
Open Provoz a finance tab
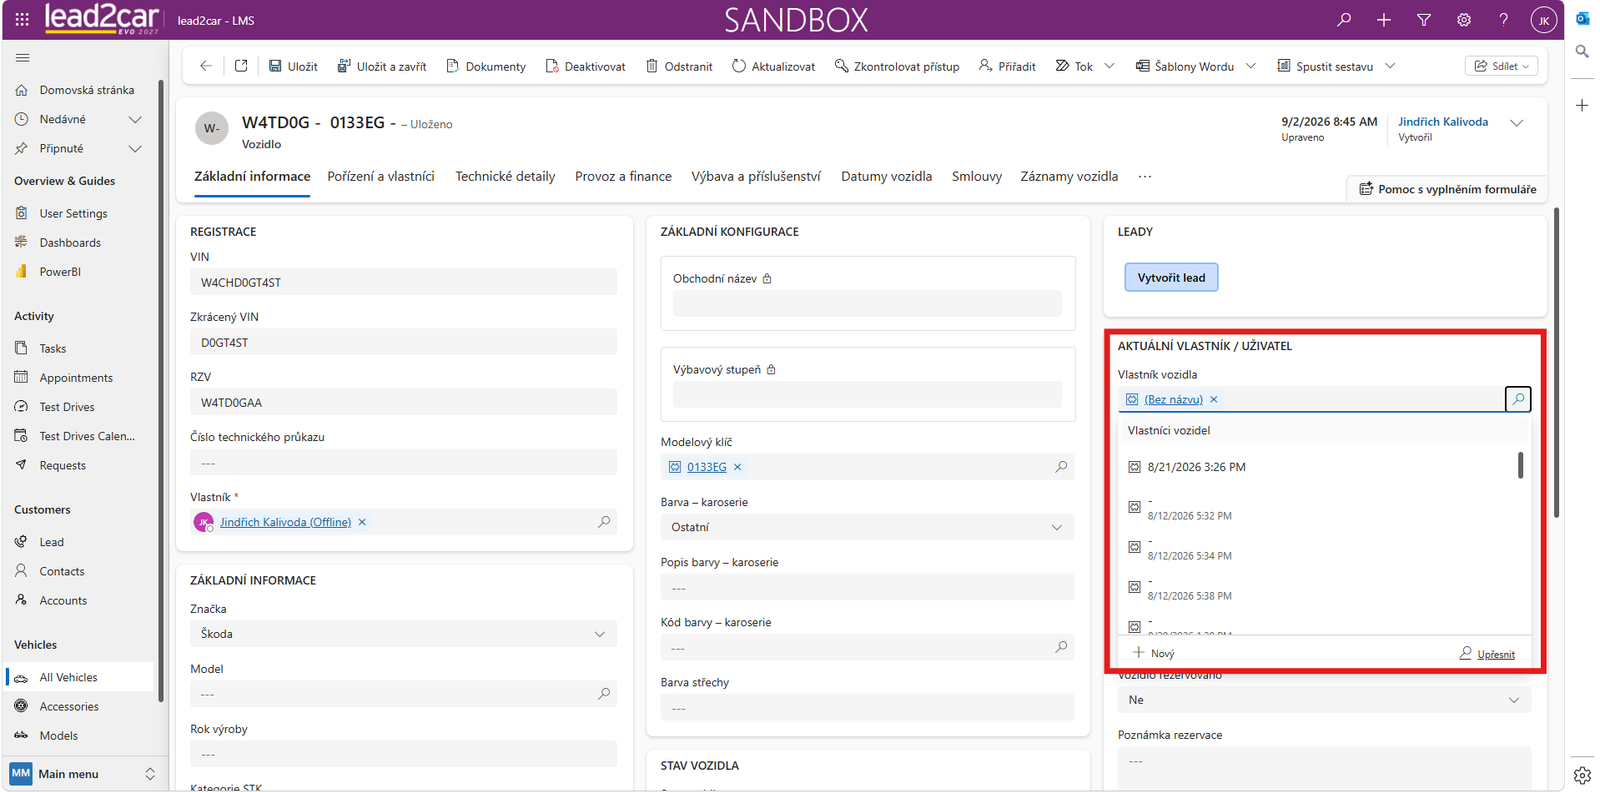coord(623,176)
